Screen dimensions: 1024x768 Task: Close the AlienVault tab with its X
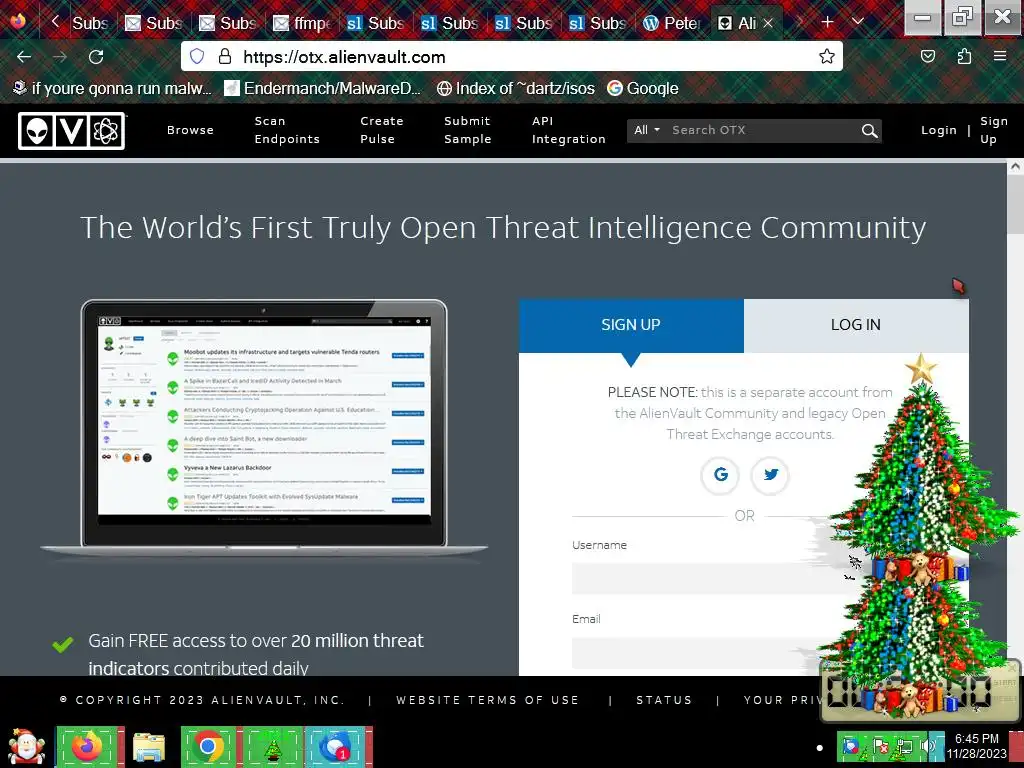point(768,24)
